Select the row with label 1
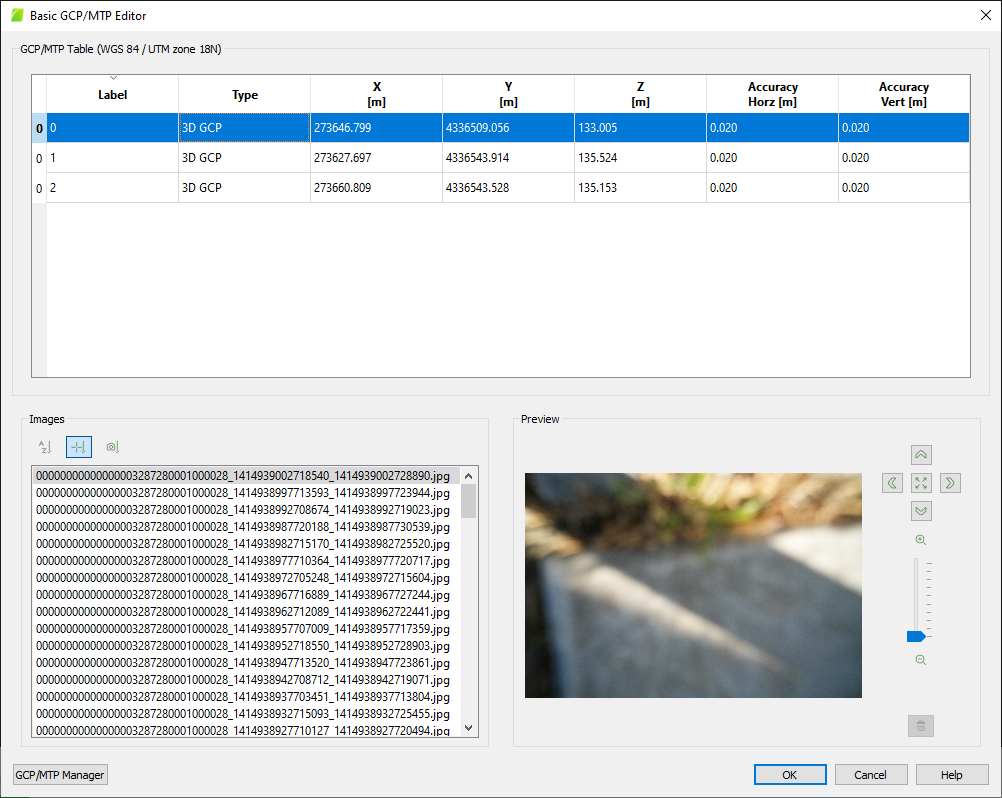 point(112,158)
